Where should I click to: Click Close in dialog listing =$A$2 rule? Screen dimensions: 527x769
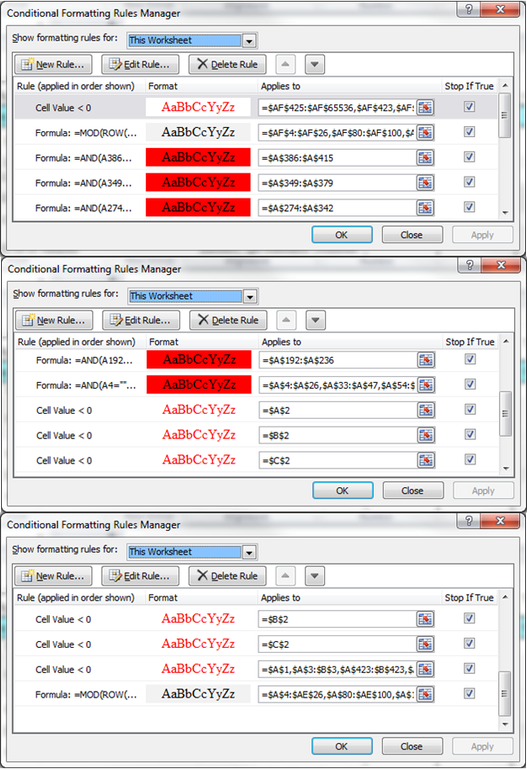[x=413, y=490]
